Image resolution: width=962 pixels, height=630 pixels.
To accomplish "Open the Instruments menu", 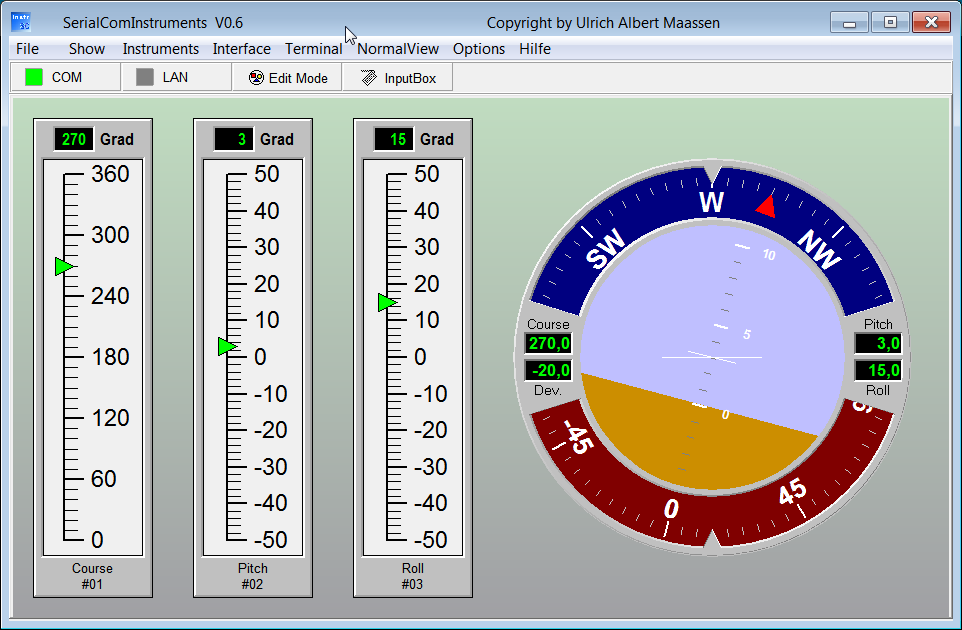I will pyautogui.click(x=161, y=49).
